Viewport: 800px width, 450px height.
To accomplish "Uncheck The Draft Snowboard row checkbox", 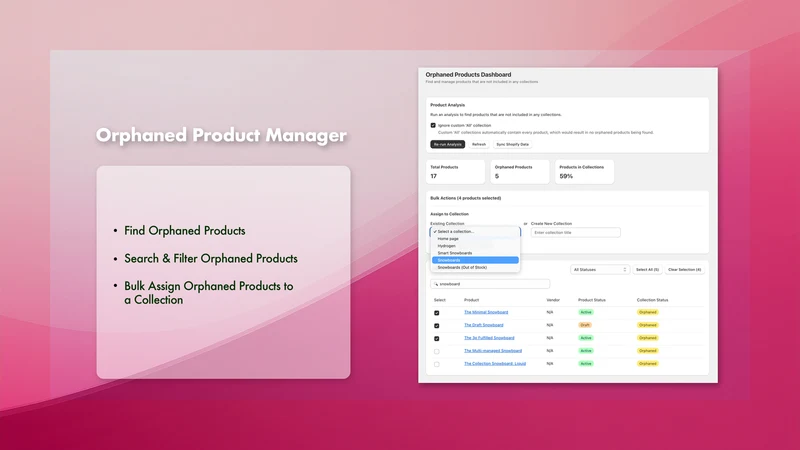I will tap(437, 326).
